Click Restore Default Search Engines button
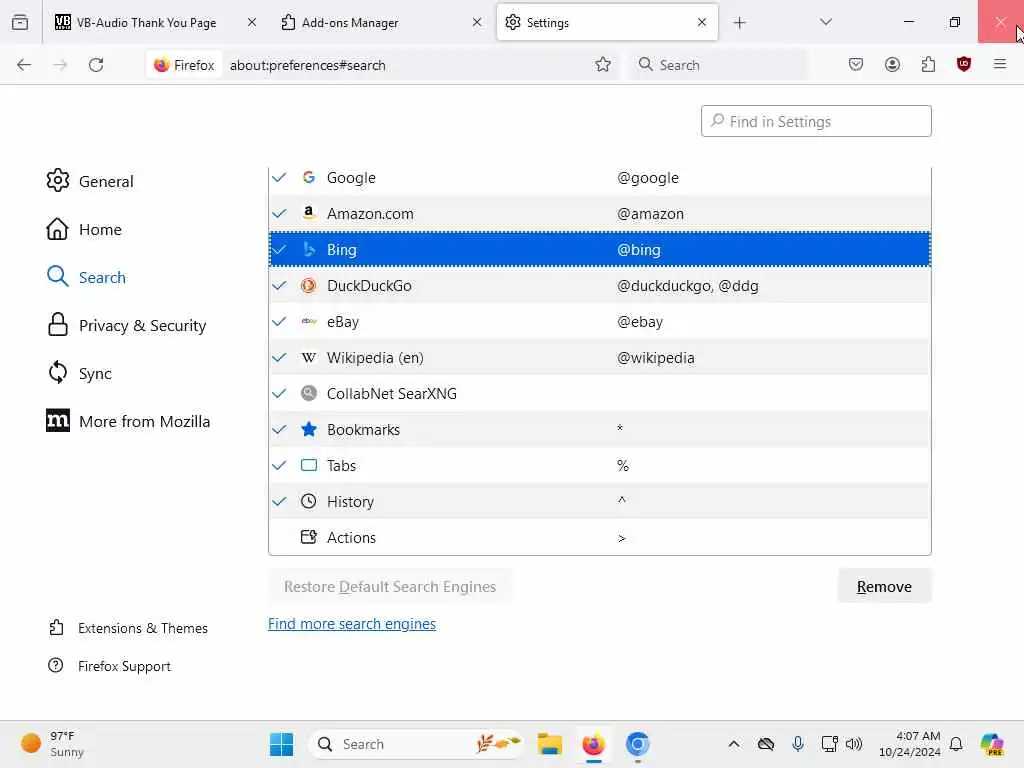The height and width of the screenshot is (768, 1024). point(390,586)
